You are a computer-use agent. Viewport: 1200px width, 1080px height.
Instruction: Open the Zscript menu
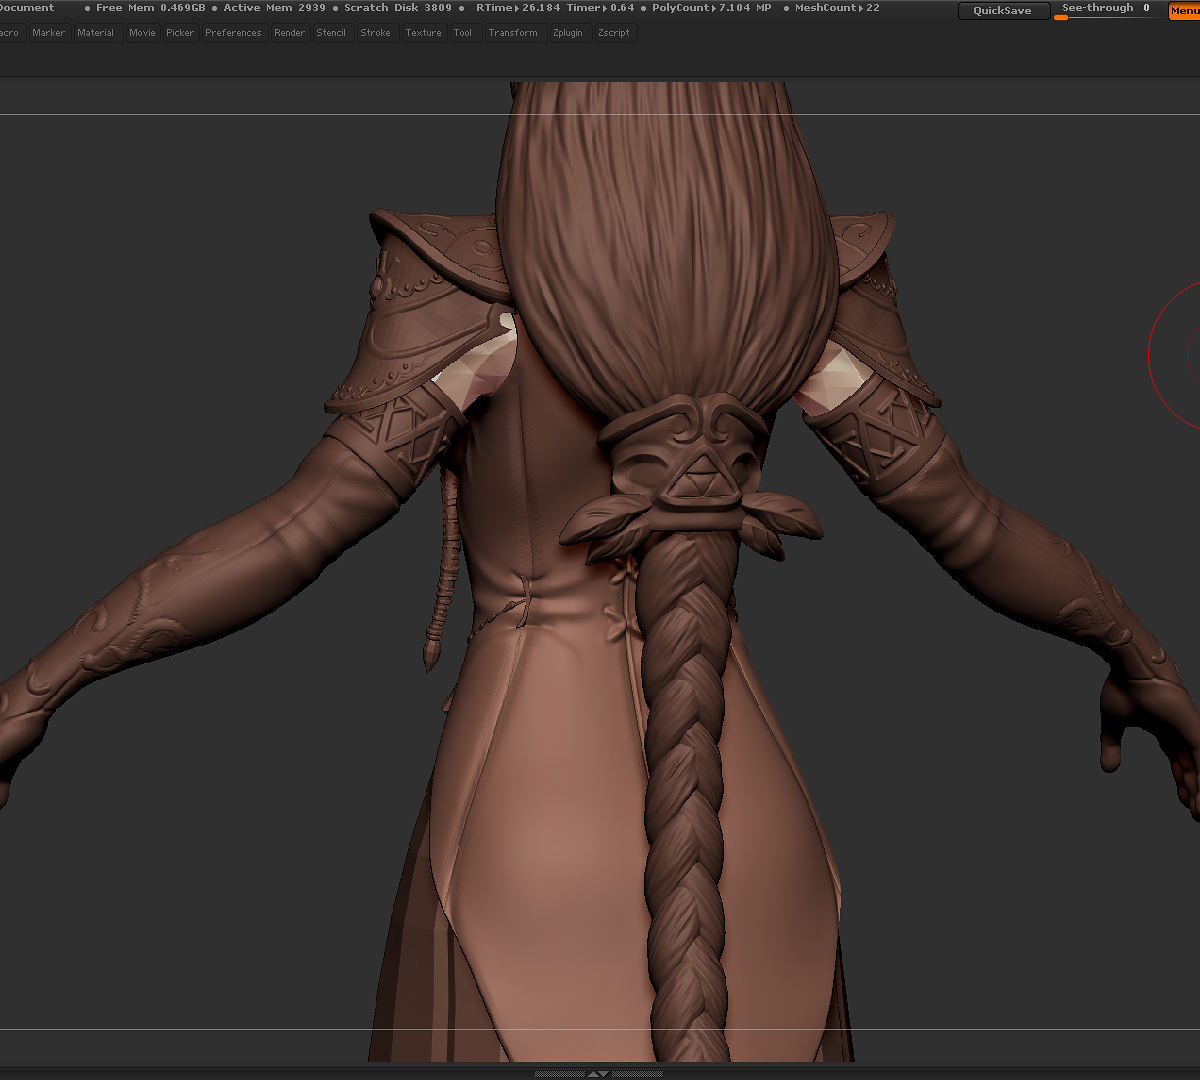tap(614, 33)
